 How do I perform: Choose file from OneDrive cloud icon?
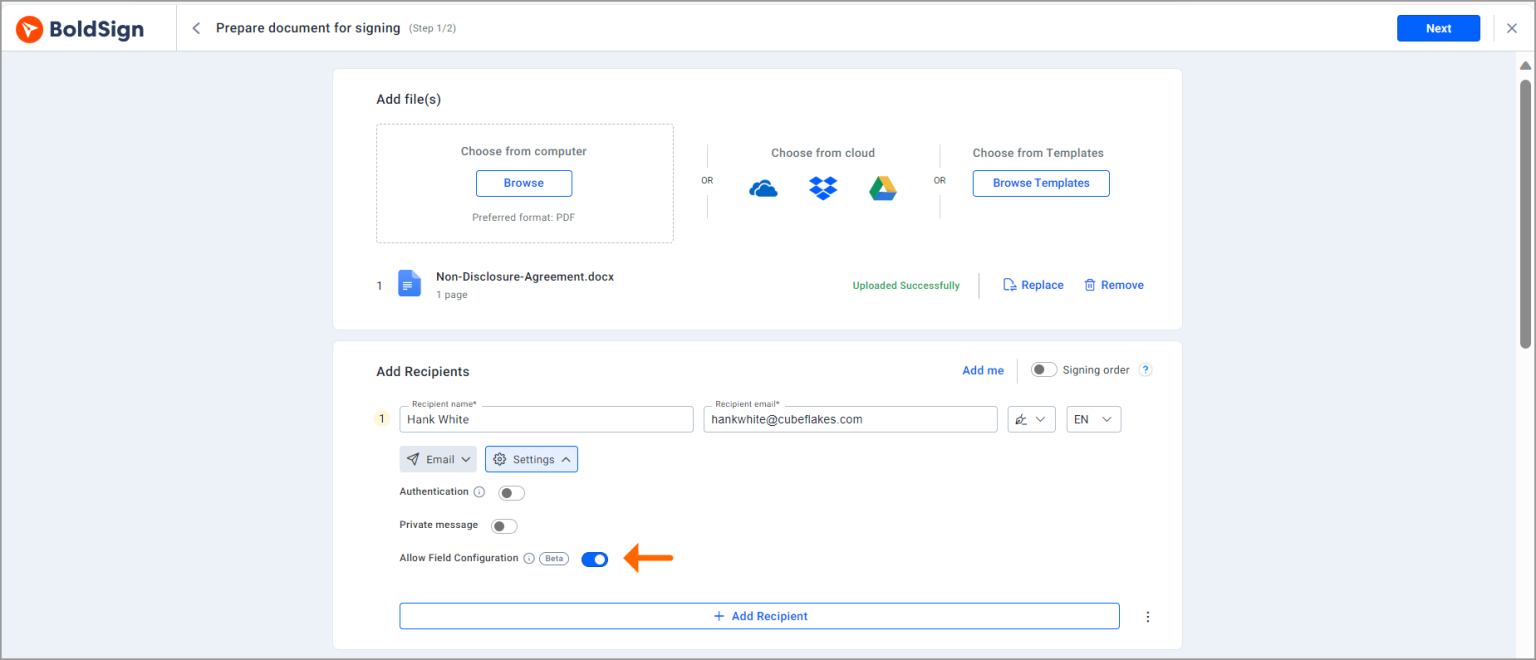(763, 189)
